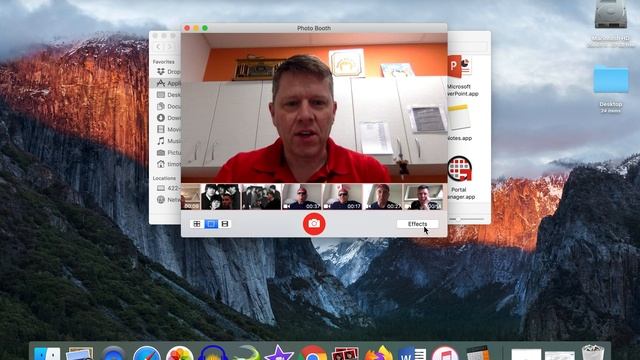
Task: Close the Photo Booth window
Action: [187, 28]
